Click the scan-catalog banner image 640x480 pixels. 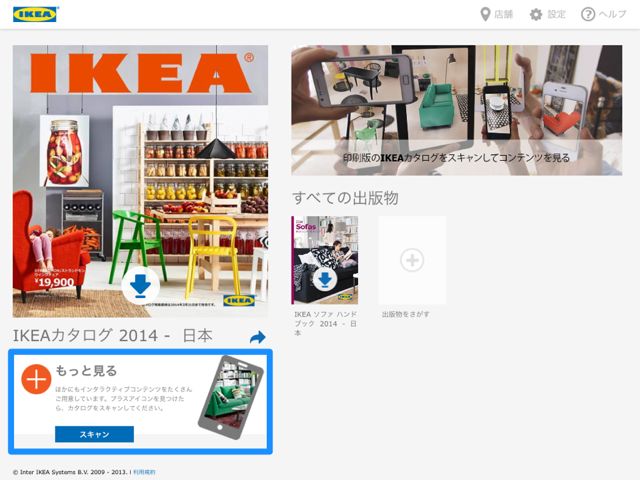coord(457,110)
